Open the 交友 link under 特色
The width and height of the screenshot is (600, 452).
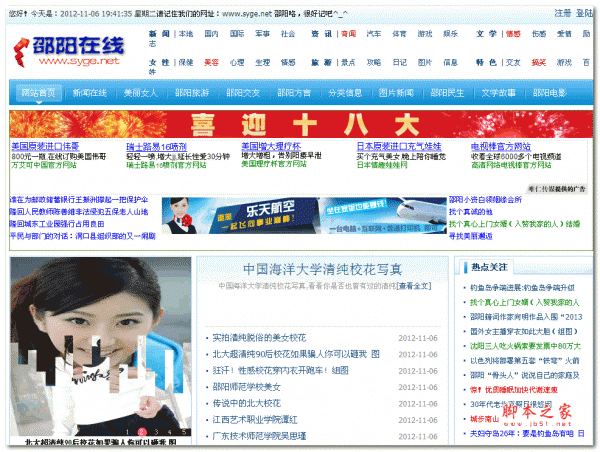(513, 62)
